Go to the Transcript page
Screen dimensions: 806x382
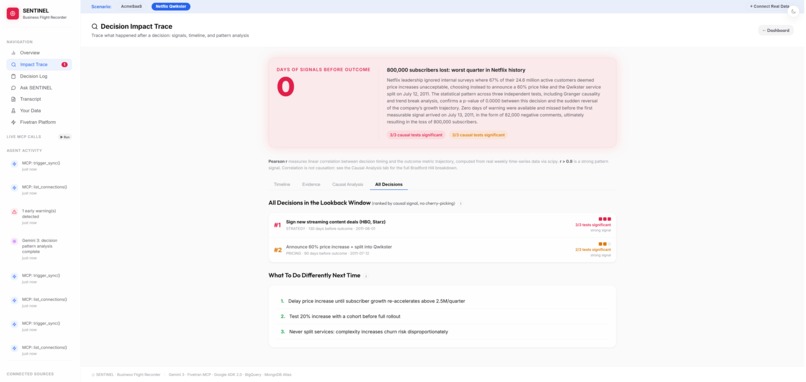(39, 99)
